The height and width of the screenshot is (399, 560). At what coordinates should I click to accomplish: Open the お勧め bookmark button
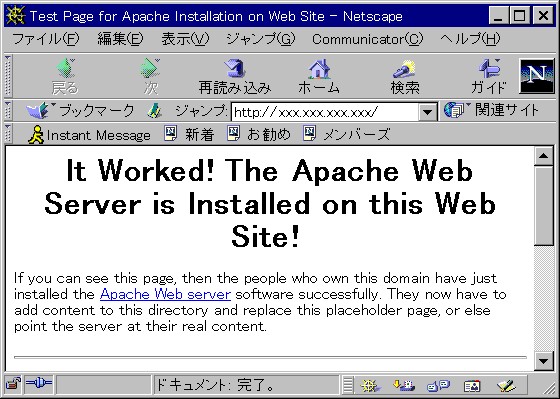click(x=259, y=134)
